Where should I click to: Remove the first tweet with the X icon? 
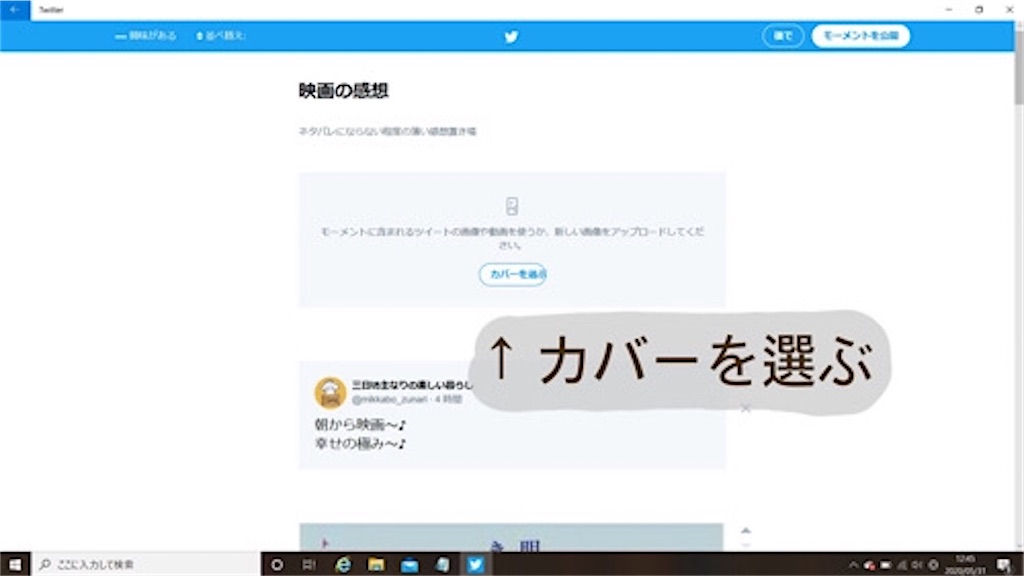tap(745, 409)
